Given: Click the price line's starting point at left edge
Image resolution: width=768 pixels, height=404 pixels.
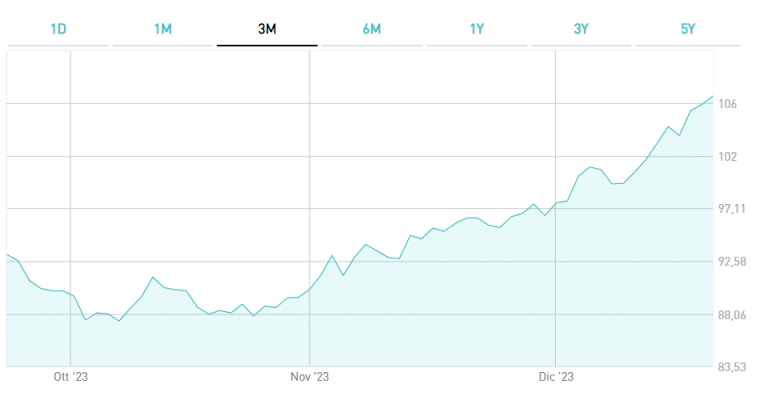Looking at the screenshot, I should coord(8,255).
